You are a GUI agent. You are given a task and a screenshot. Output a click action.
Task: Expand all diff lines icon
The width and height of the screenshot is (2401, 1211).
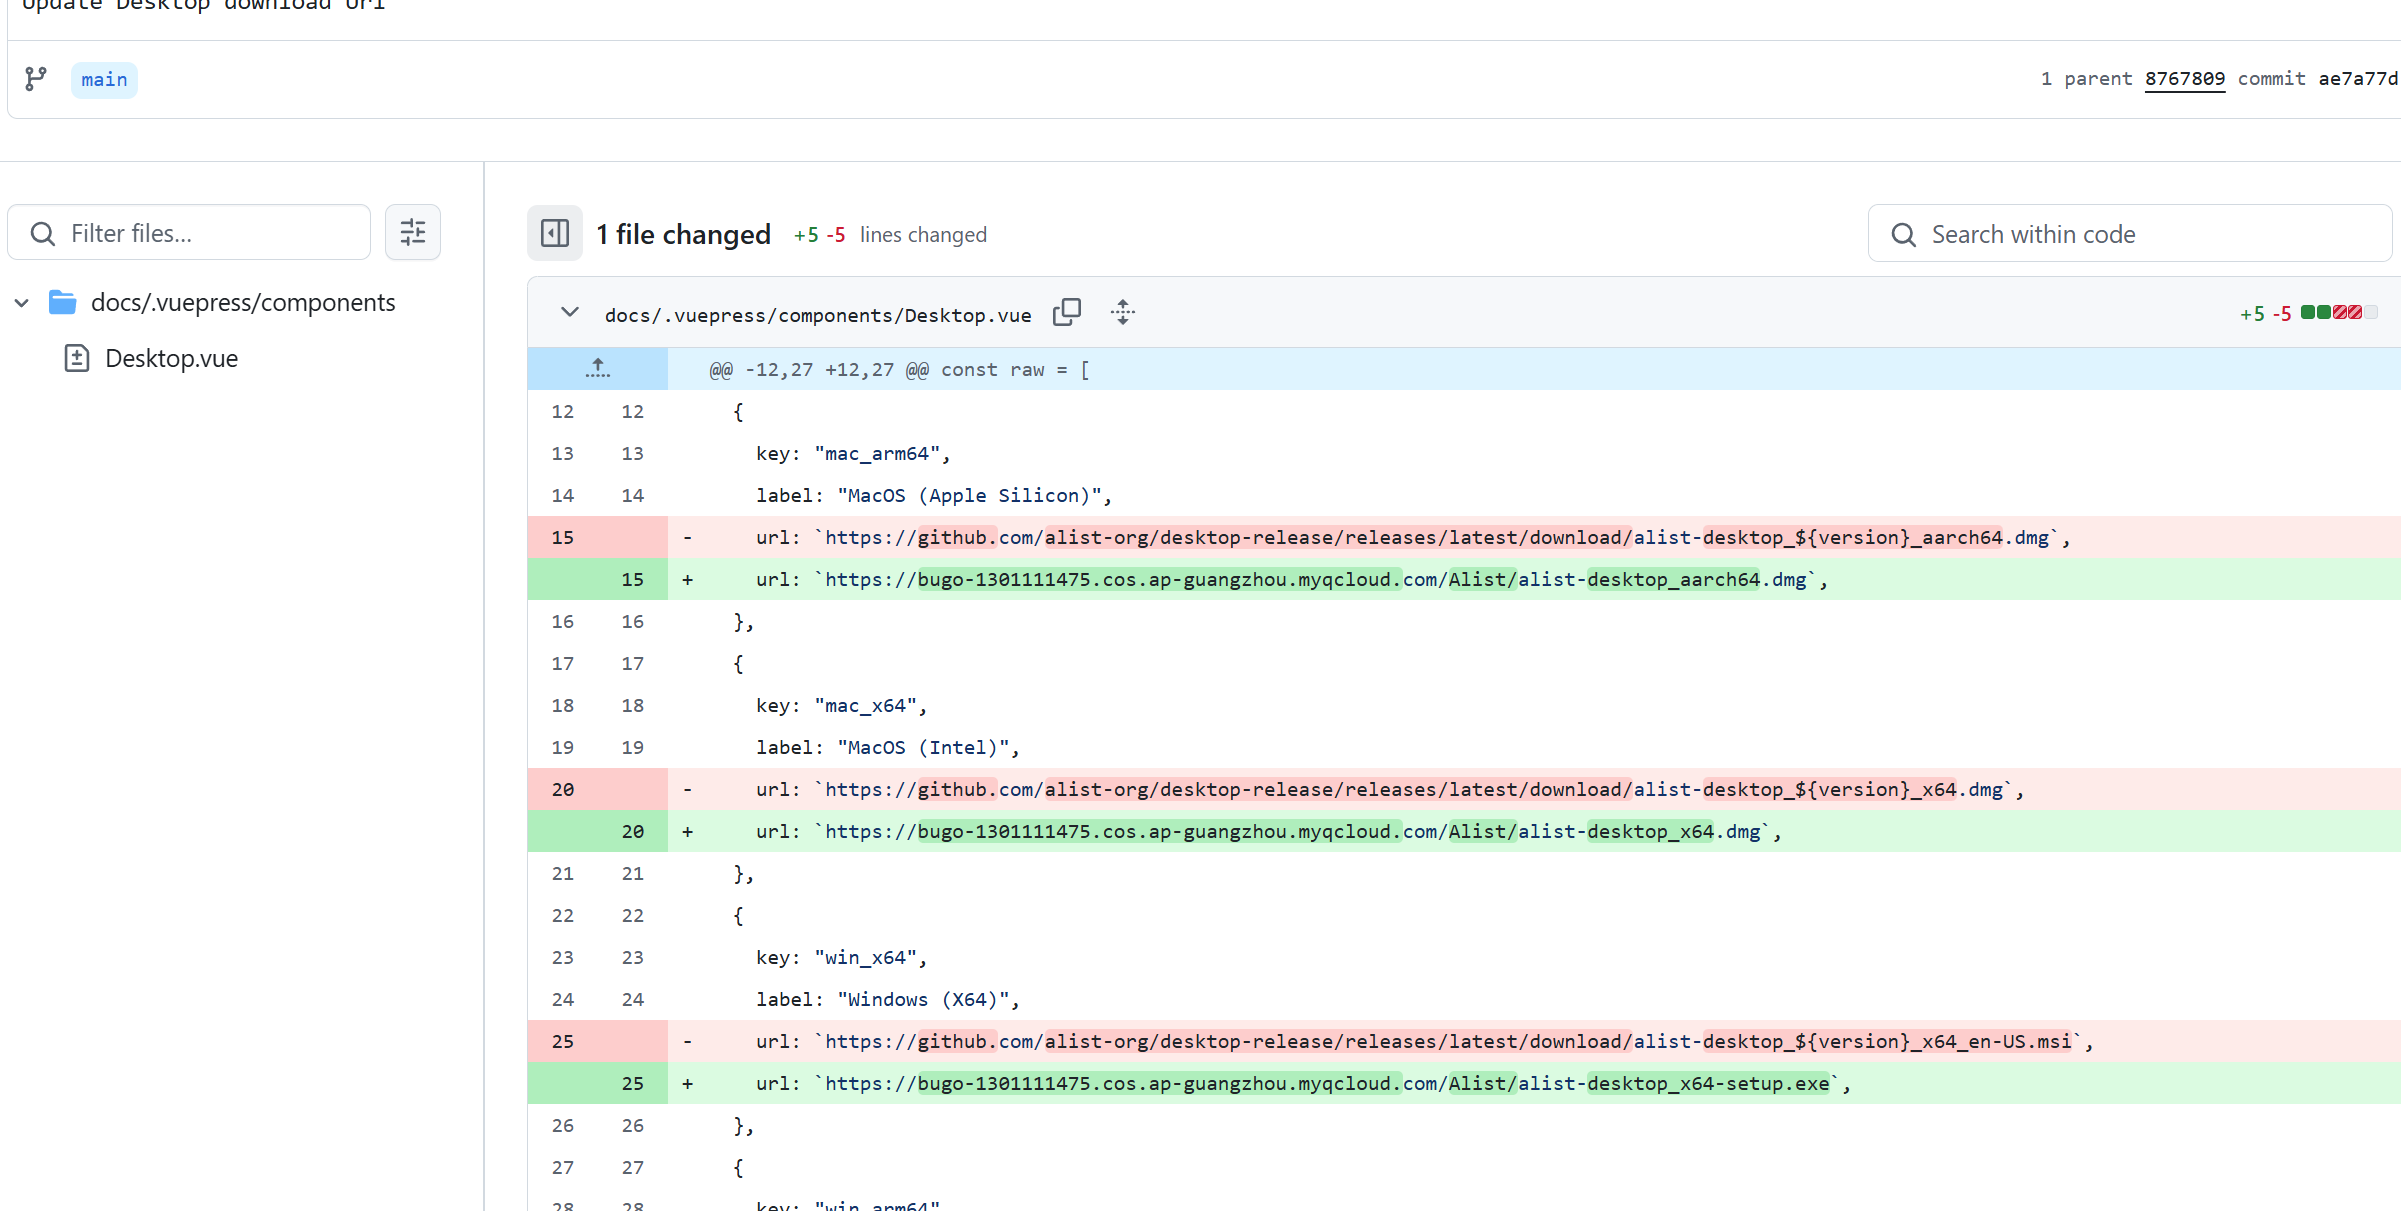tap(1123, 313)
